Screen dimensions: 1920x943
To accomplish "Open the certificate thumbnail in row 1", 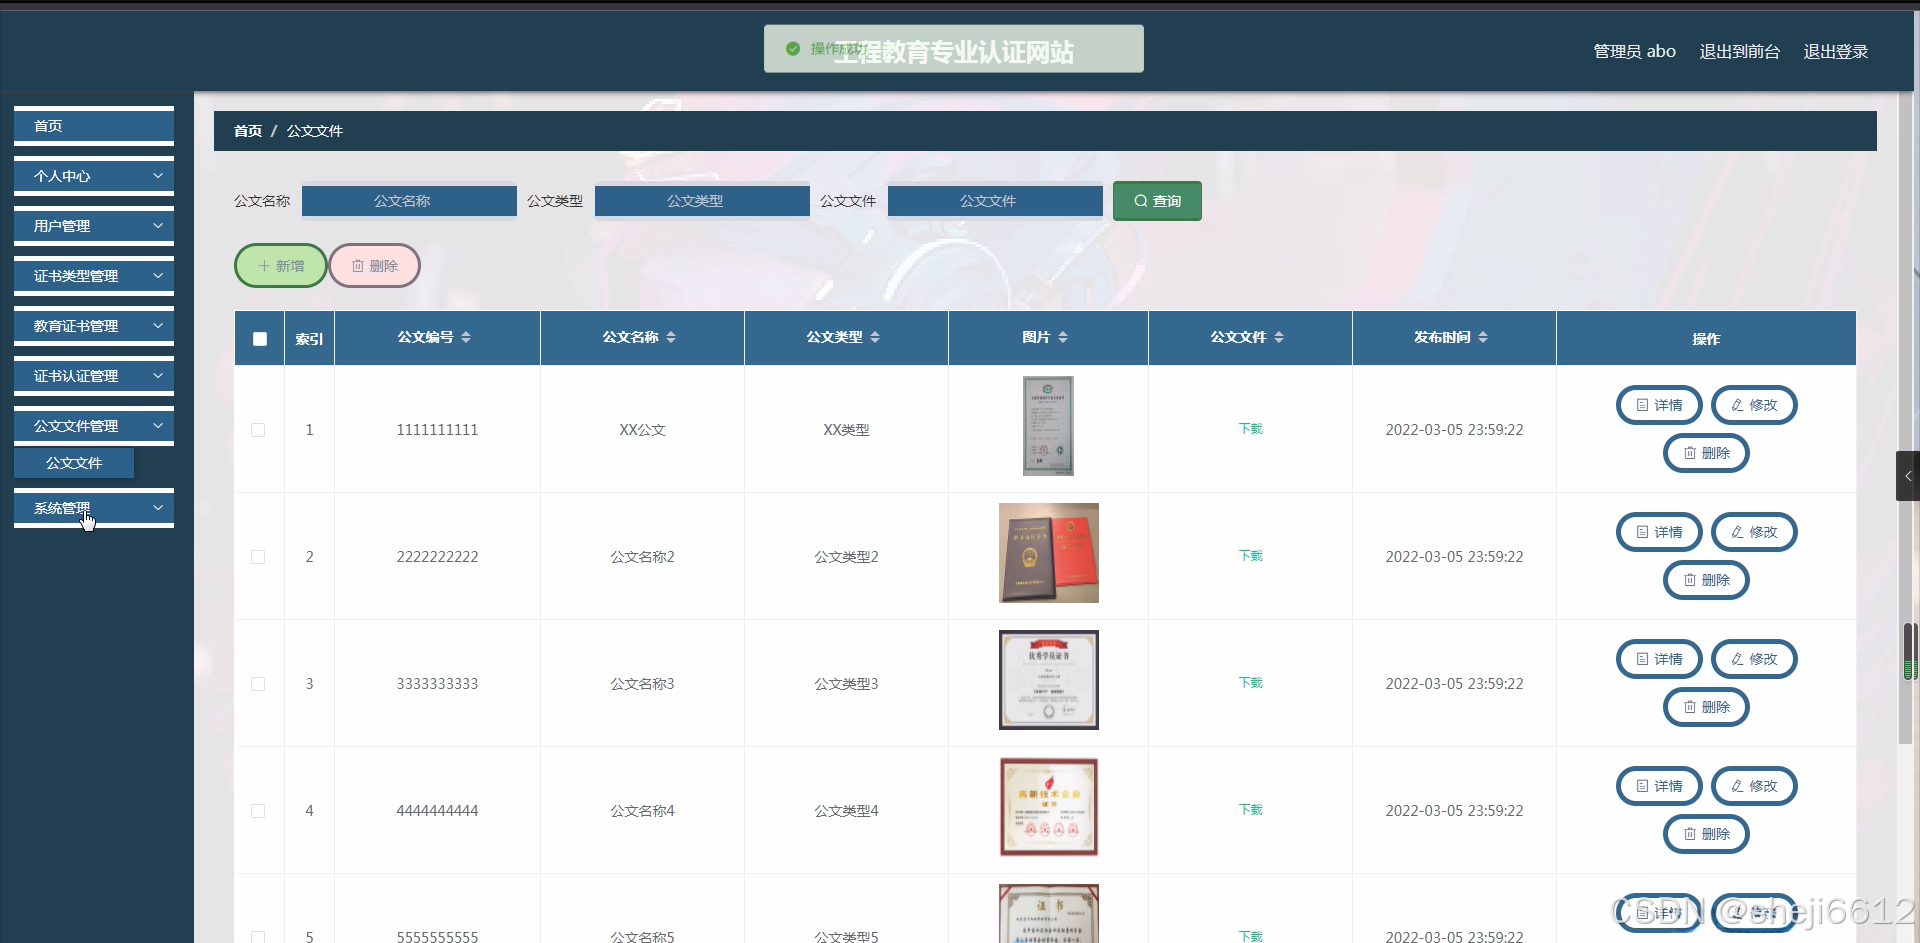I will (x=1048, y=426).
